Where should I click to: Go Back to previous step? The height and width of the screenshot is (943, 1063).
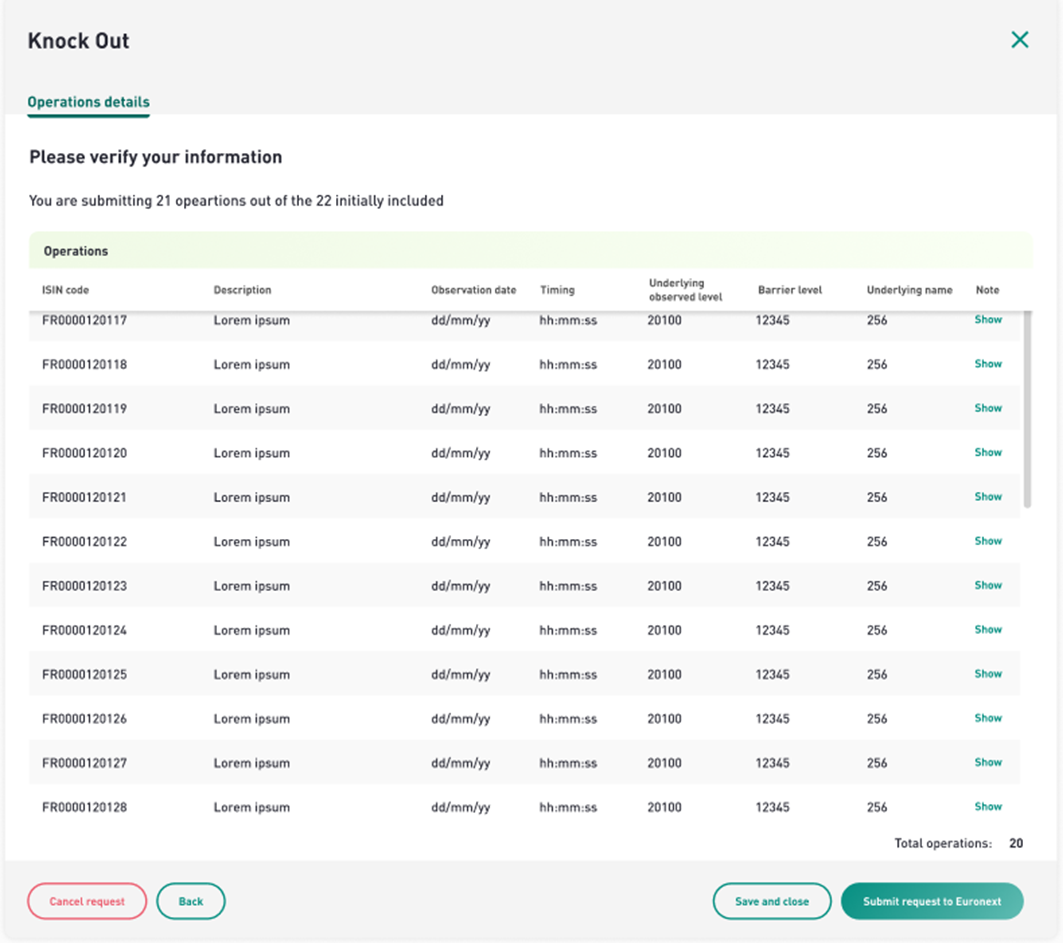click(190, 901)
